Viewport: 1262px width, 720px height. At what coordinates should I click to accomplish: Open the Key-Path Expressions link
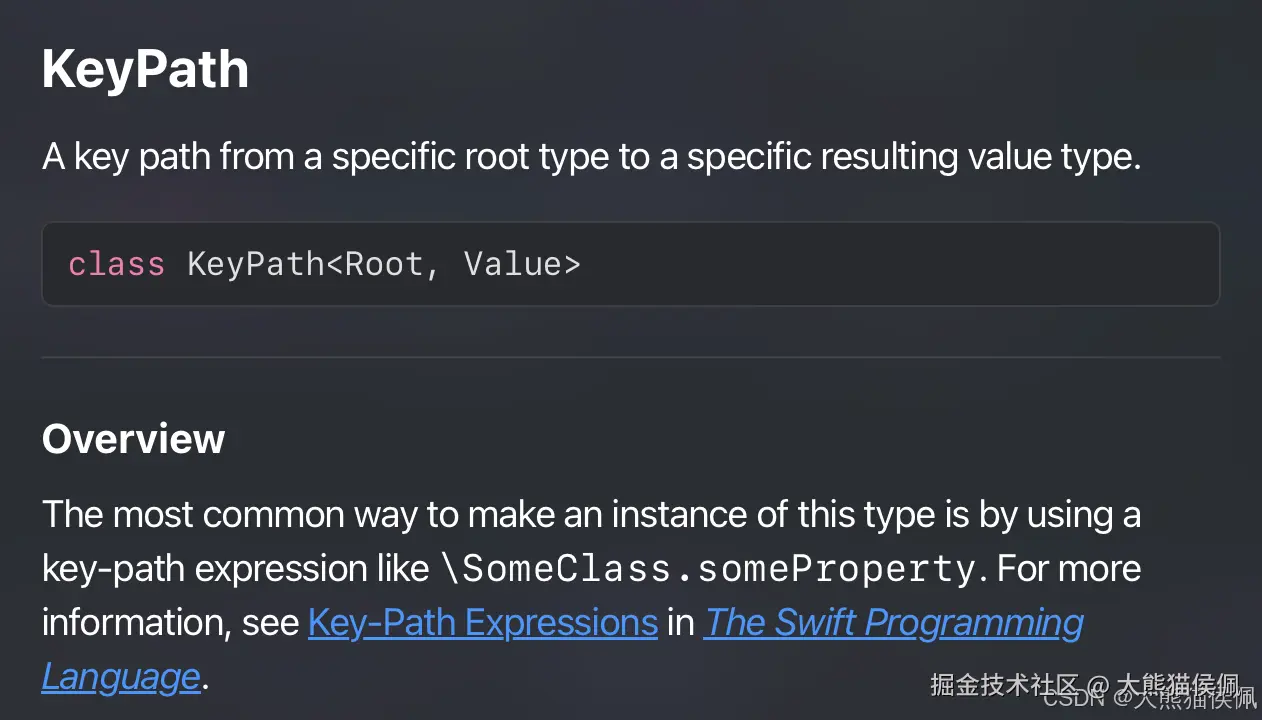click(482, 622)
